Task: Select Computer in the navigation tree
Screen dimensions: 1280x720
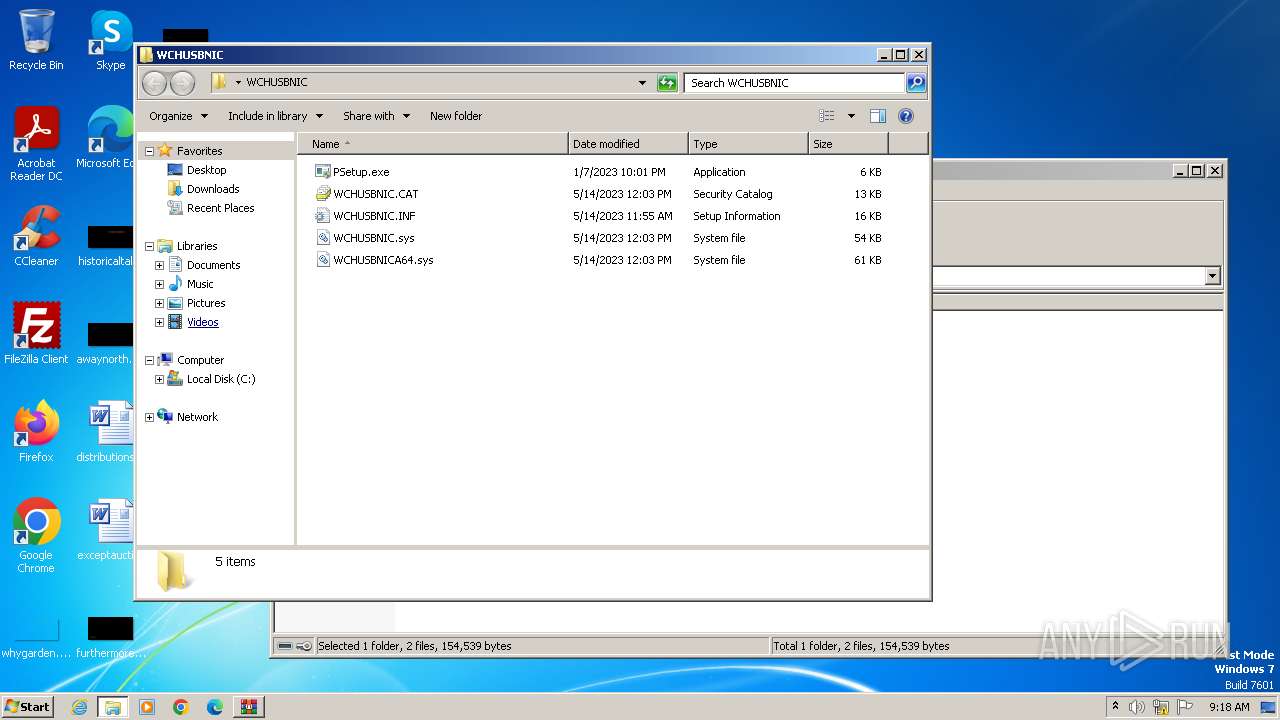Action: [191, 360]
